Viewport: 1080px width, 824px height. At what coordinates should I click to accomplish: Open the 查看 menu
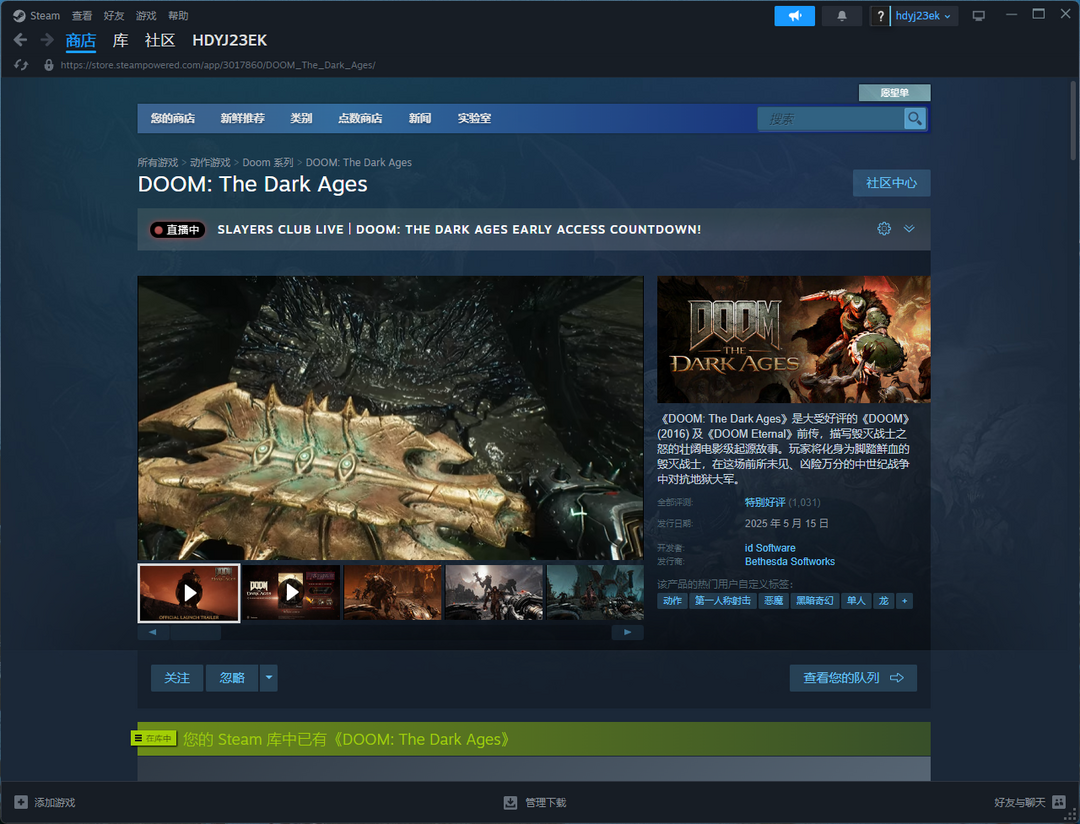[x=82, y=16]
